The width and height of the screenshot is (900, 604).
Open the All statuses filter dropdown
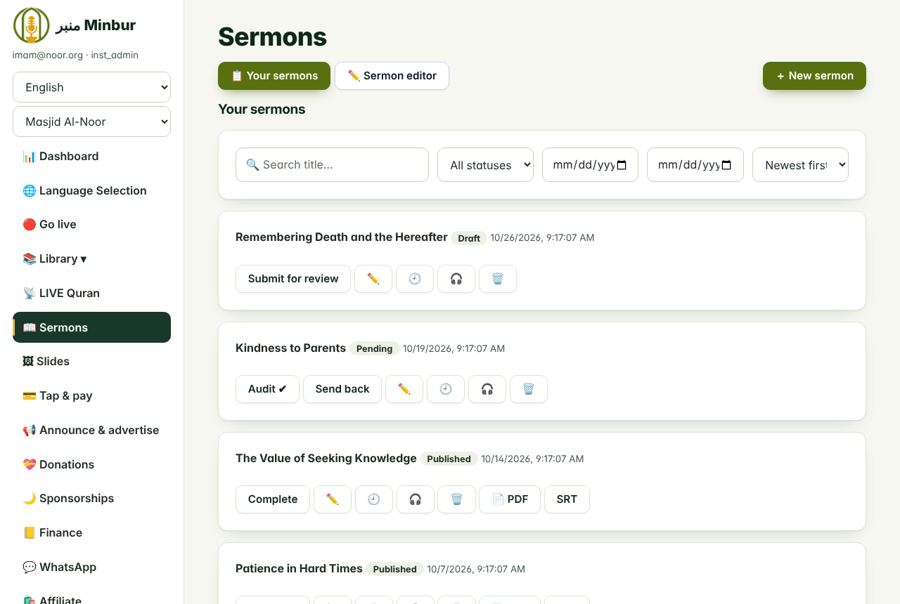click(486, 165)
